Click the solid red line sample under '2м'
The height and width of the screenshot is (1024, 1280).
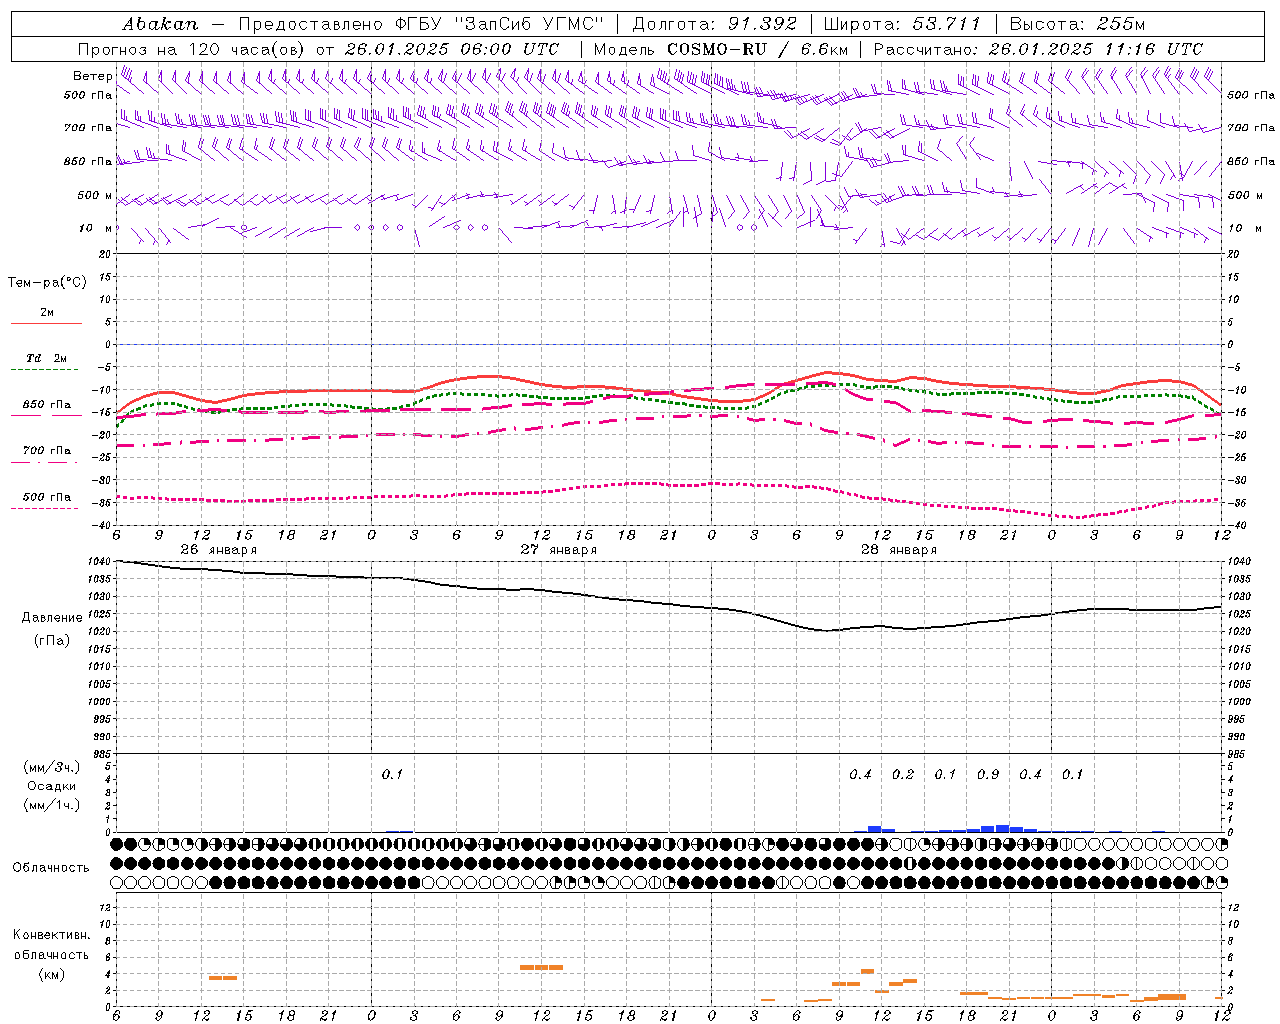pyautogui.click(x=46, y=323)
